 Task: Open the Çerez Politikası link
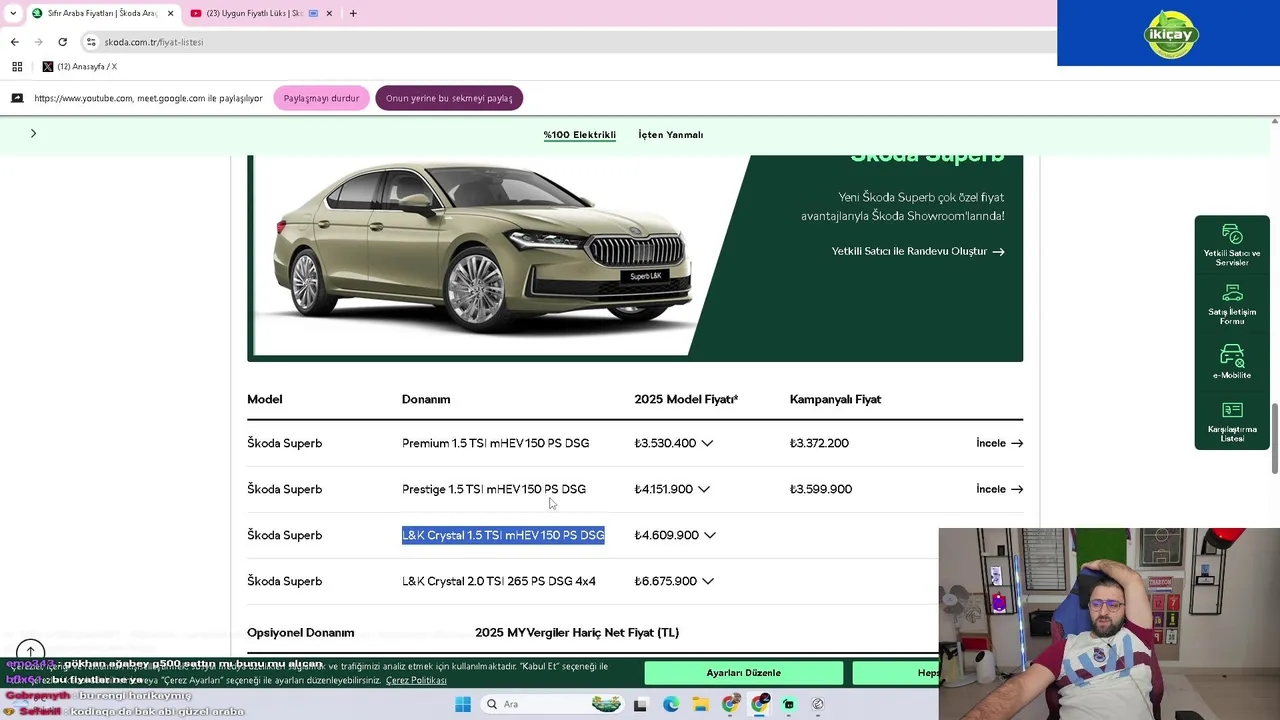coord(416,680)
